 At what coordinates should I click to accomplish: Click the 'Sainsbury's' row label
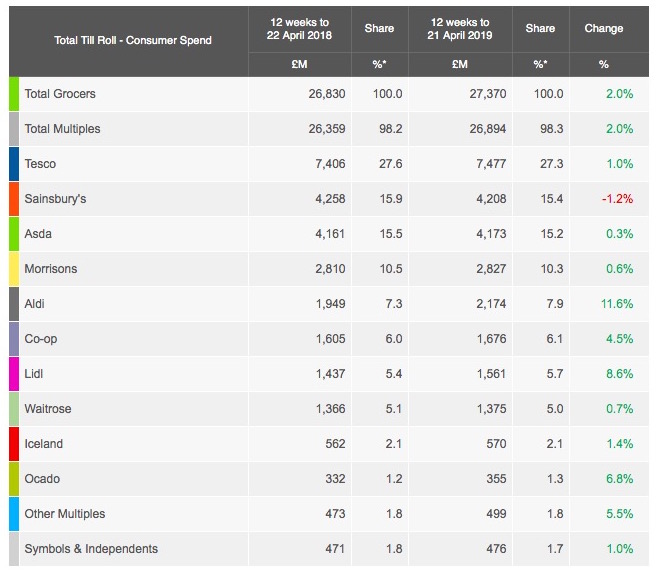click(x=55, y=199)
